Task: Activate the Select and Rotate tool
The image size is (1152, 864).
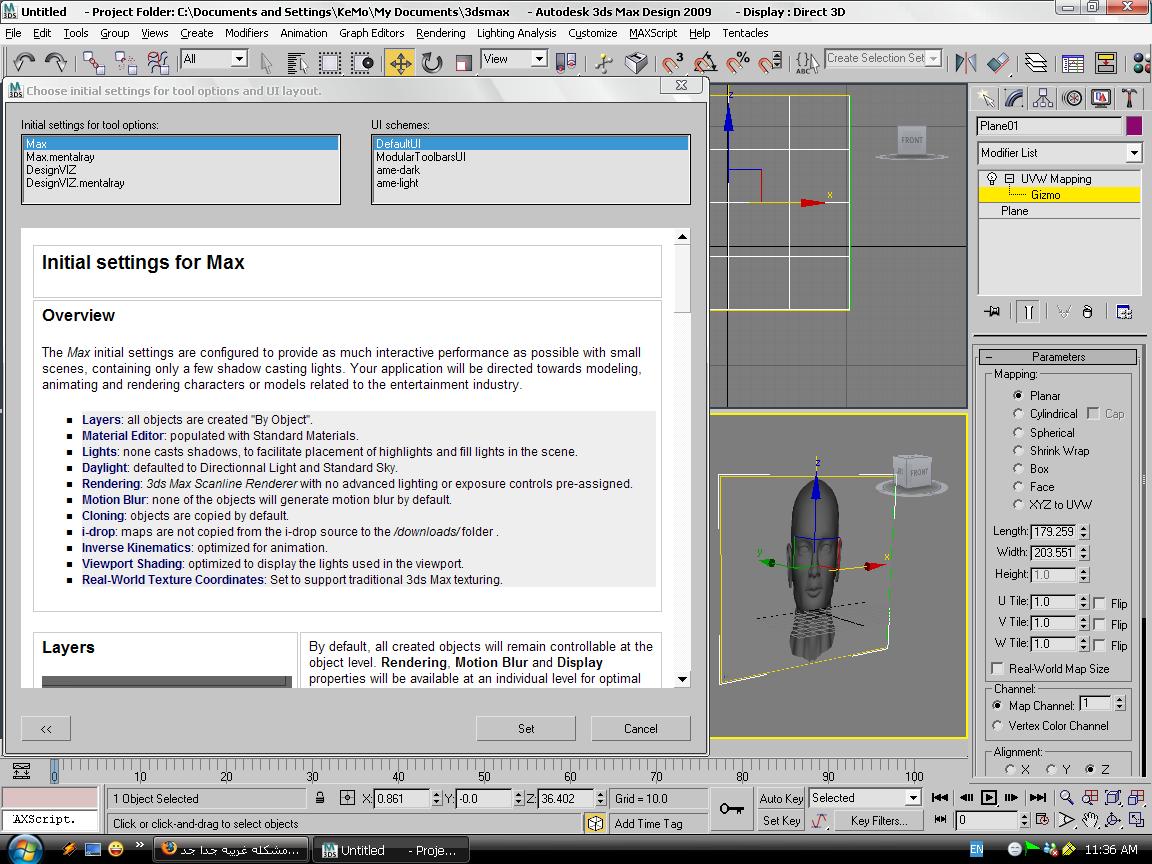Action: pyautogui.click(x=432, y=62)
